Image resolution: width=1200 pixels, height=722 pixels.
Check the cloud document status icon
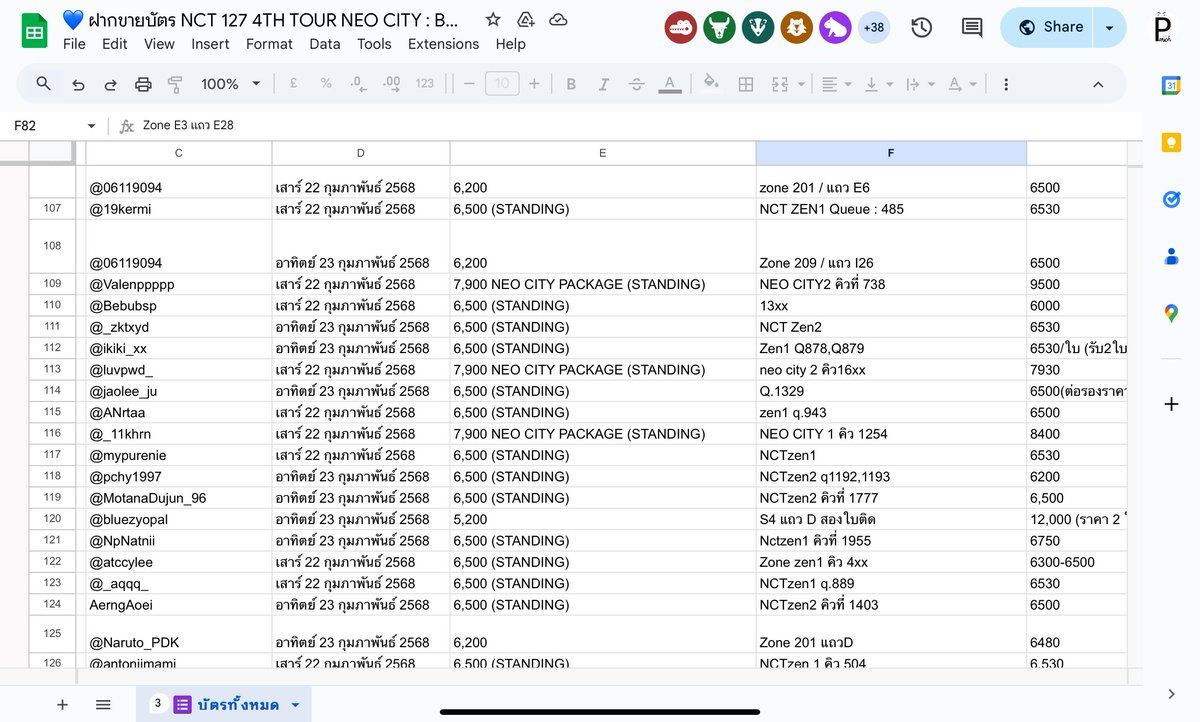[x=558, y=19]
